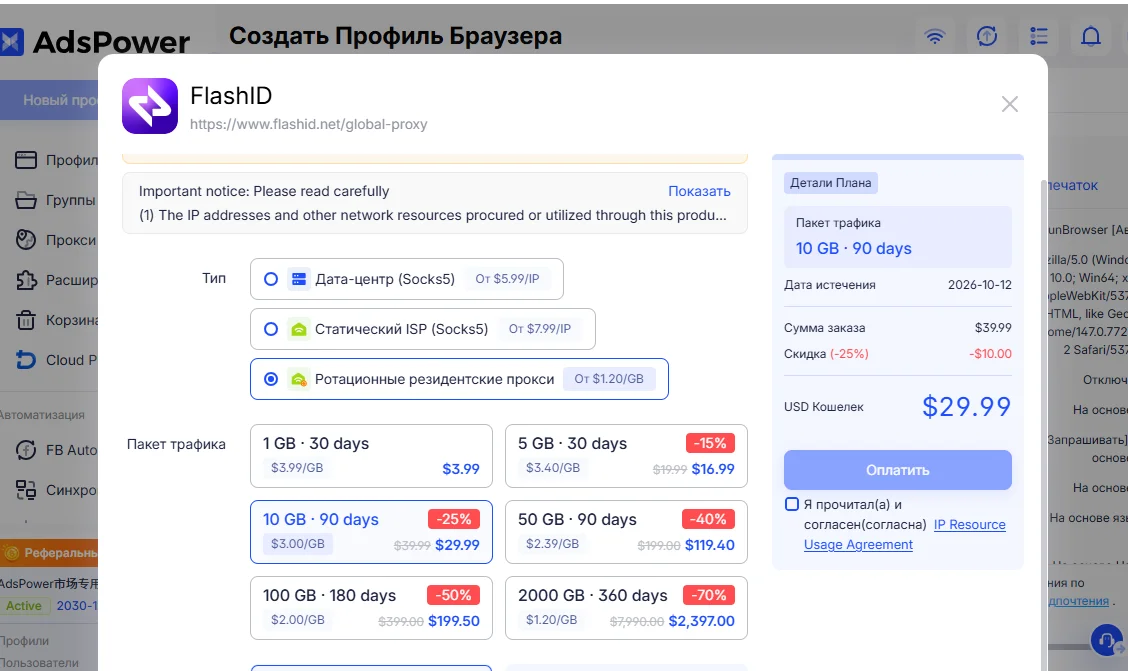Open Extensions puzzle icon in sidebar
Viewport: 1128px width, 671px height.
[26, 280]
